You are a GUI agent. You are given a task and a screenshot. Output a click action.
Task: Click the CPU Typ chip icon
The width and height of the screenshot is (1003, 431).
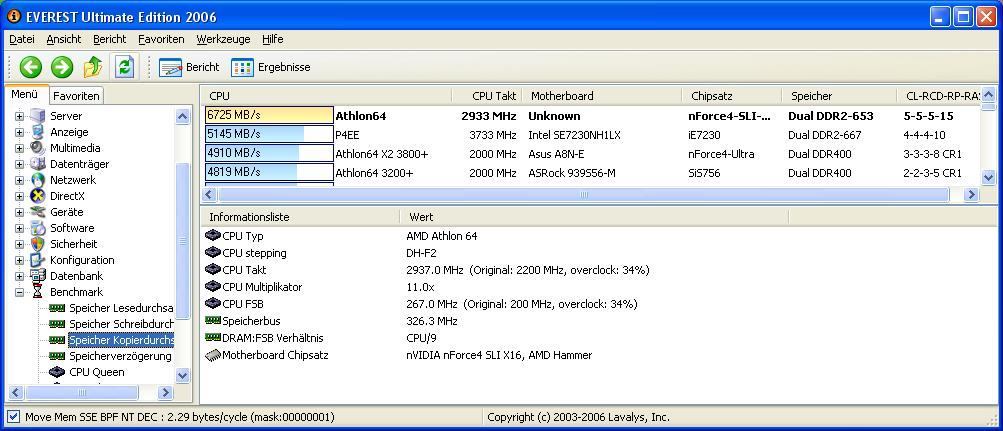click(x=212, y=236)
